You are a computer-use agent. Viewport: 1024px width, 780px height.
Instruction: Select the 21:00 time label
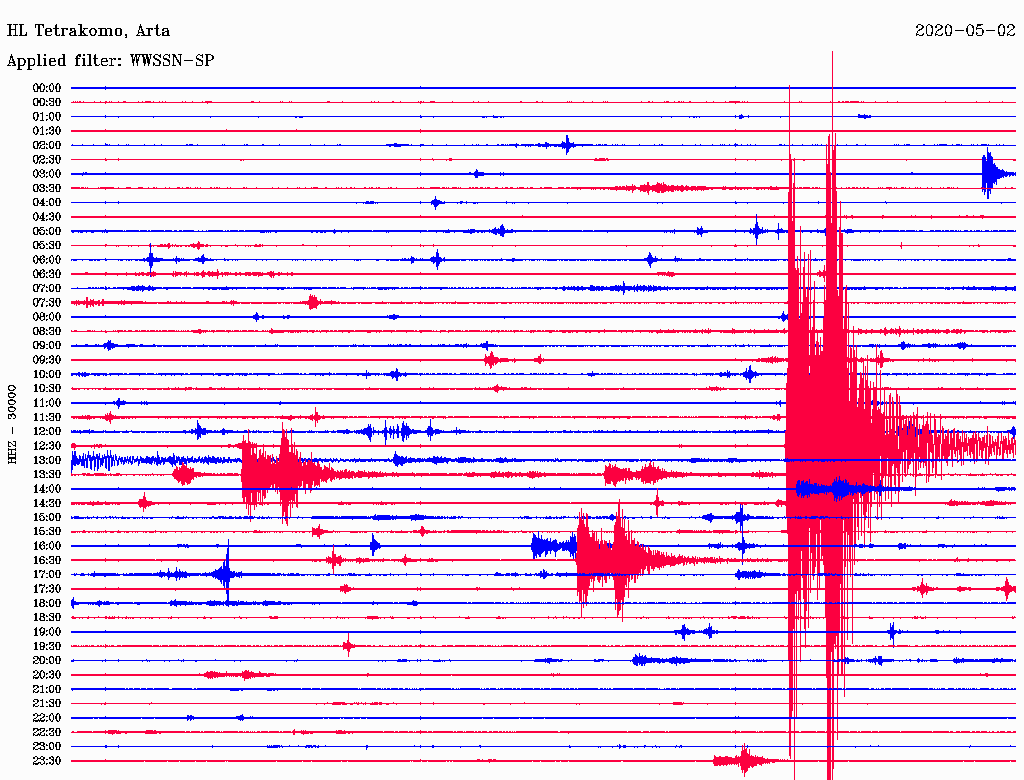(x=46, y=690)
